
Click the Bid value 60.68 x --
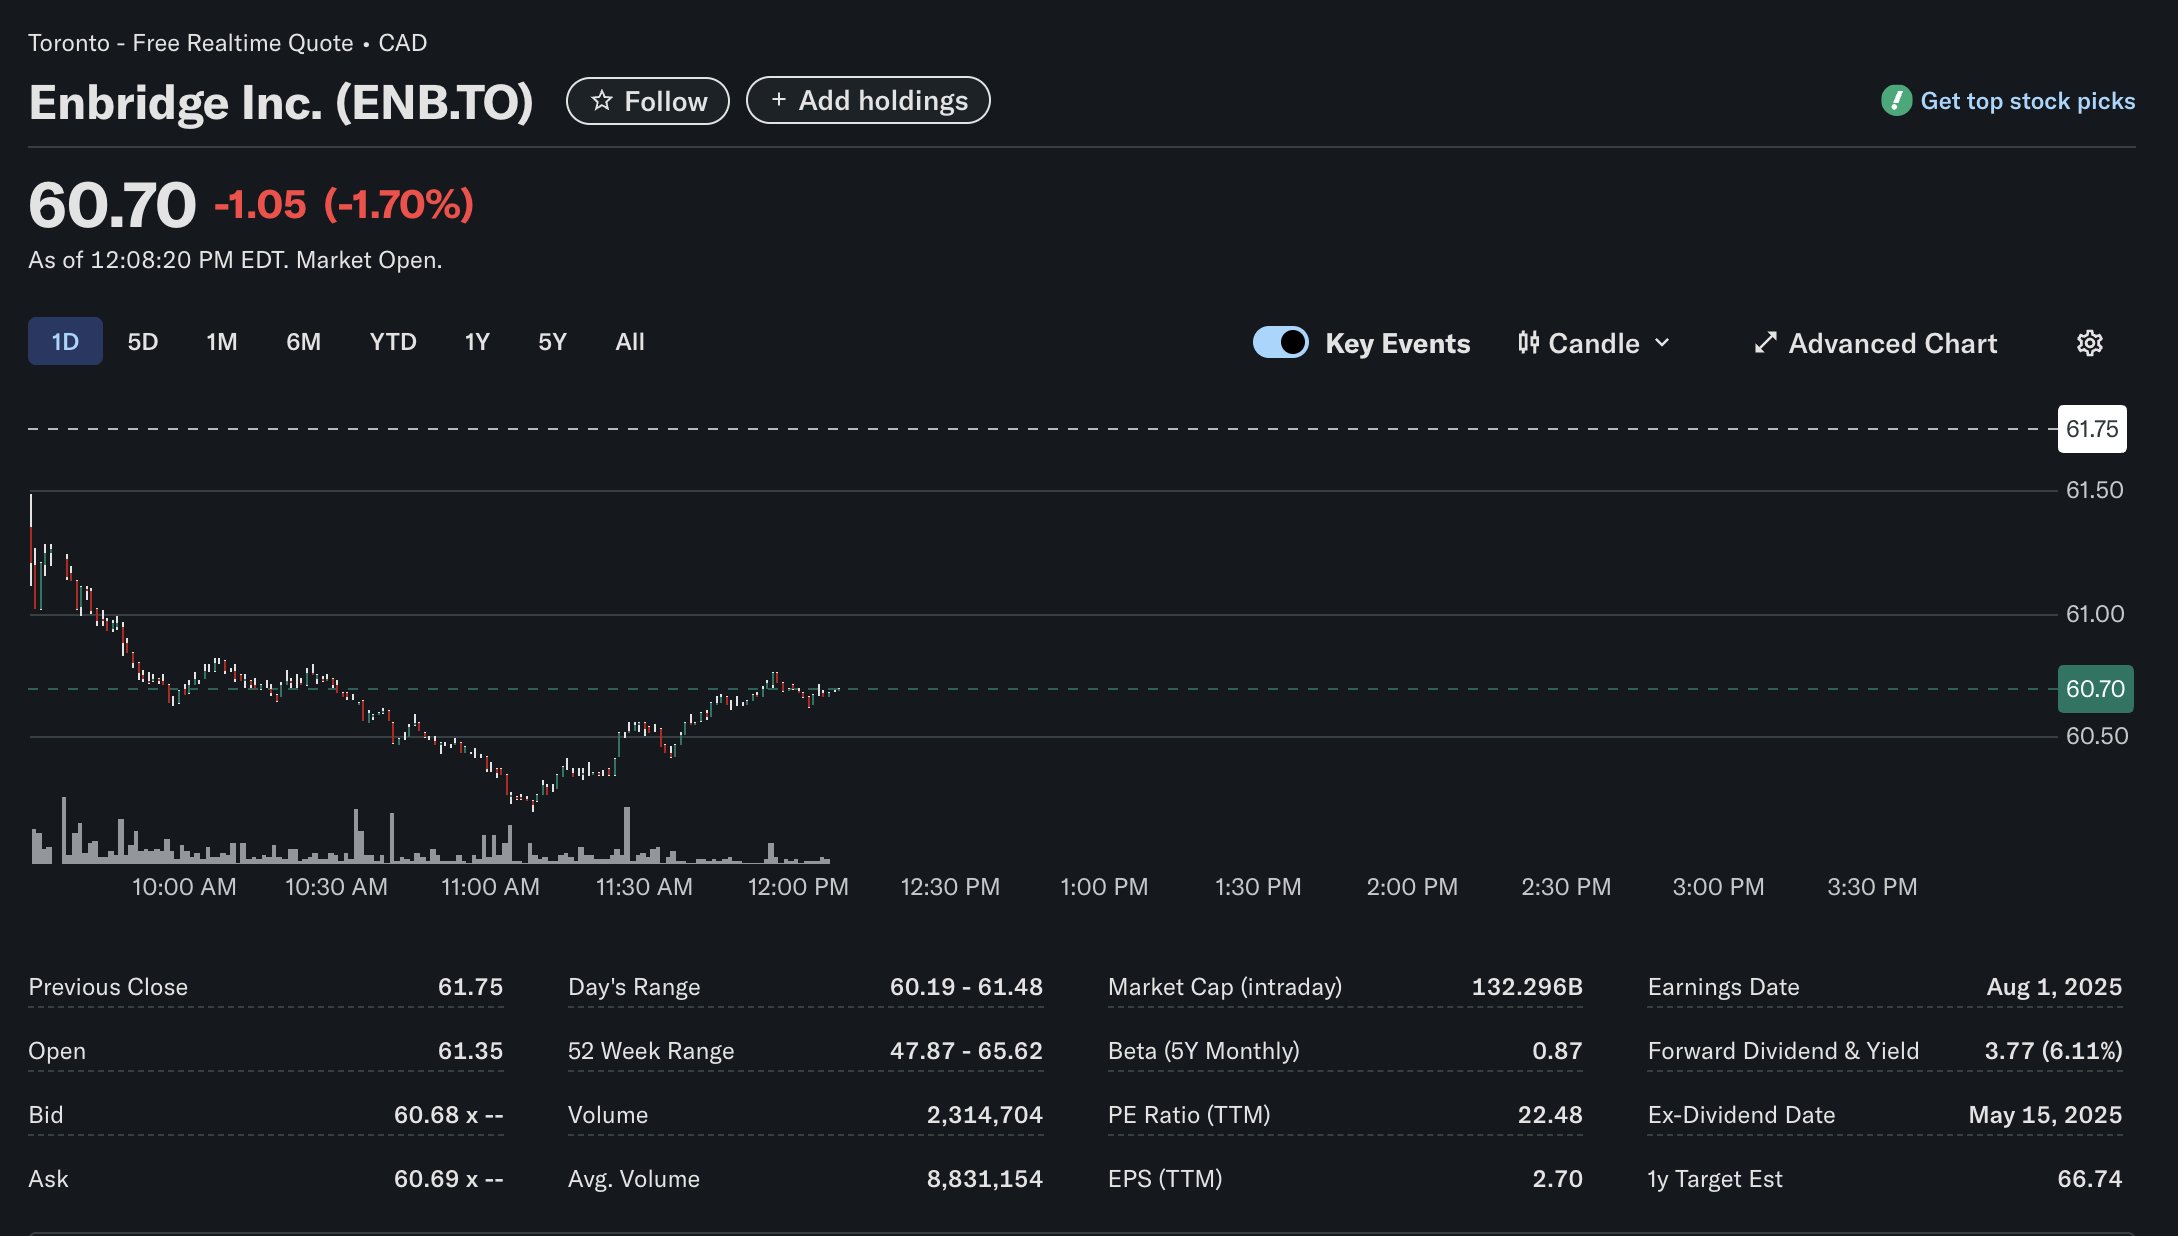[x=449, y=1115]
